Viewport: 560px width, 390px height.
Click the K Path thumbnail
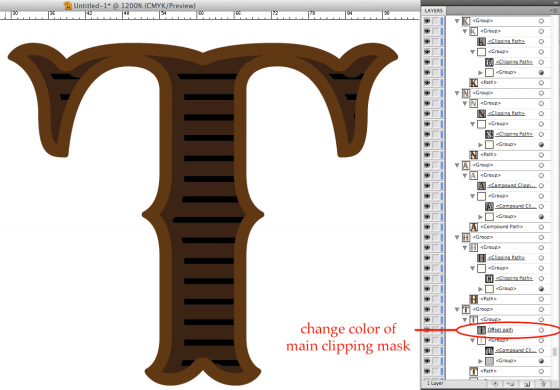click(x=474, y=83)
